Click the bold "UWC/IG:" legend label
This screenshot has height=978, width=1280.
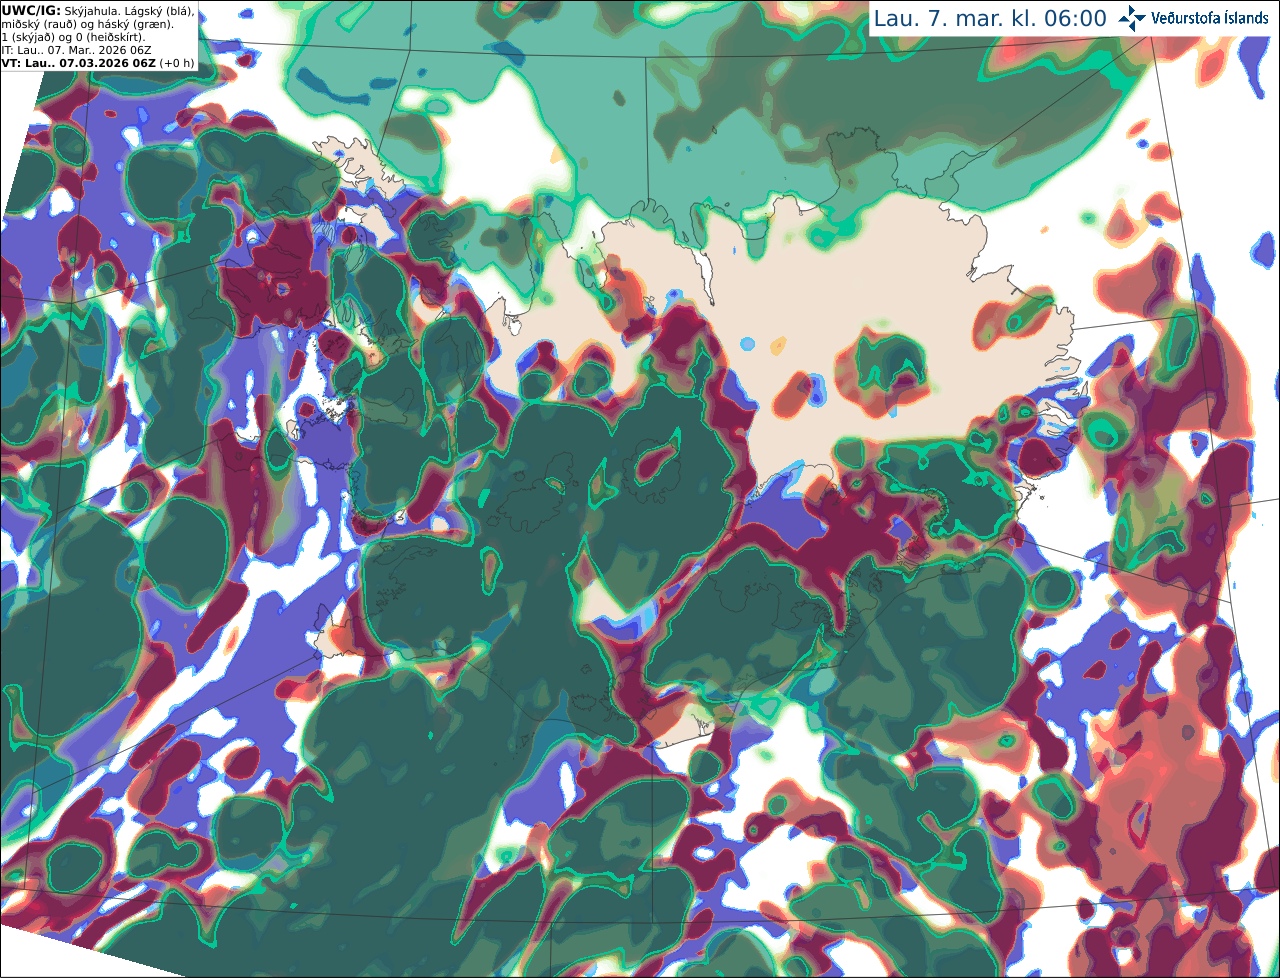pos(31,11)
